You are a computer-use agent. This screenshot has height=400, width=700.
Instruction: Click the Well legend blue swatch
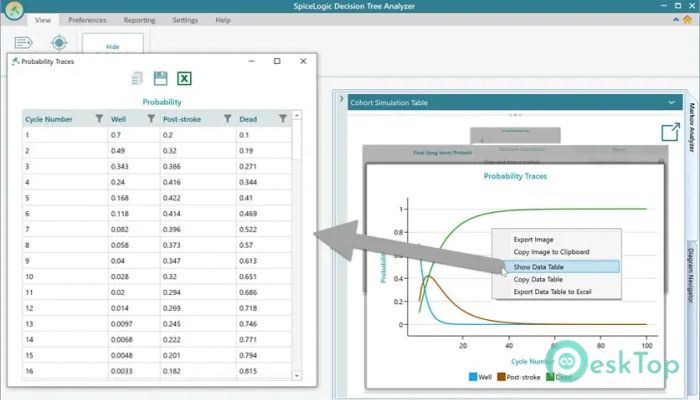click(x=473, y=377)
